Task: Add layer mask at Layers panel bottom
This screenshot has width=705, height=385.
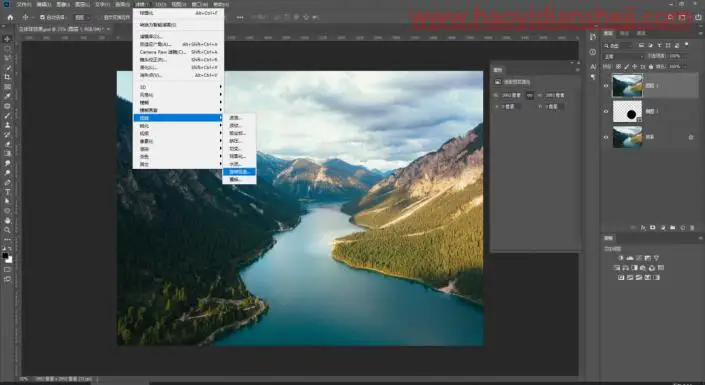Action: pos(653,228)
